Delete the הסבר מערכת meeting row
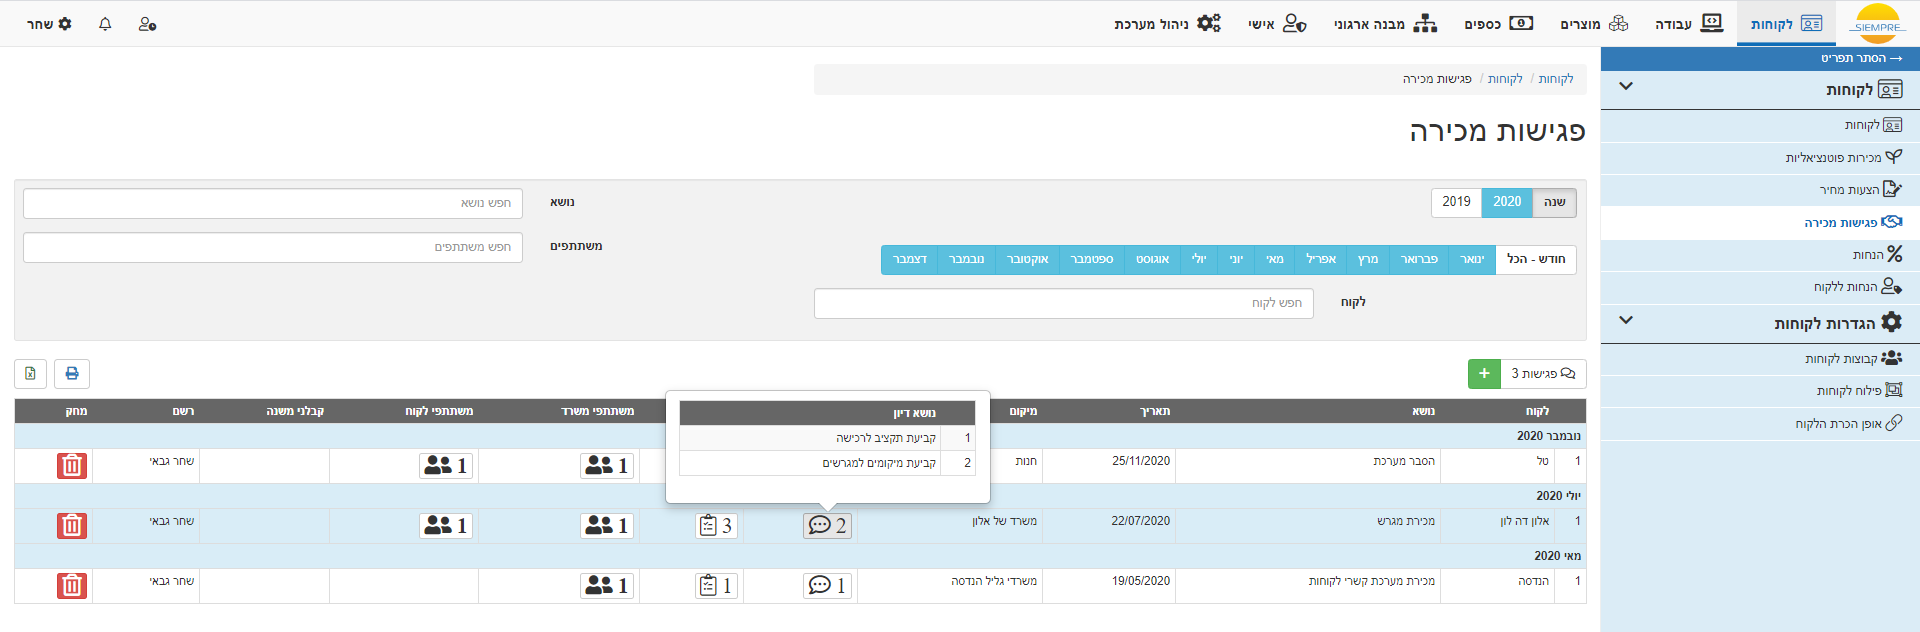The height and width of the screenshot is (632, 1920). tap(72, 466)
